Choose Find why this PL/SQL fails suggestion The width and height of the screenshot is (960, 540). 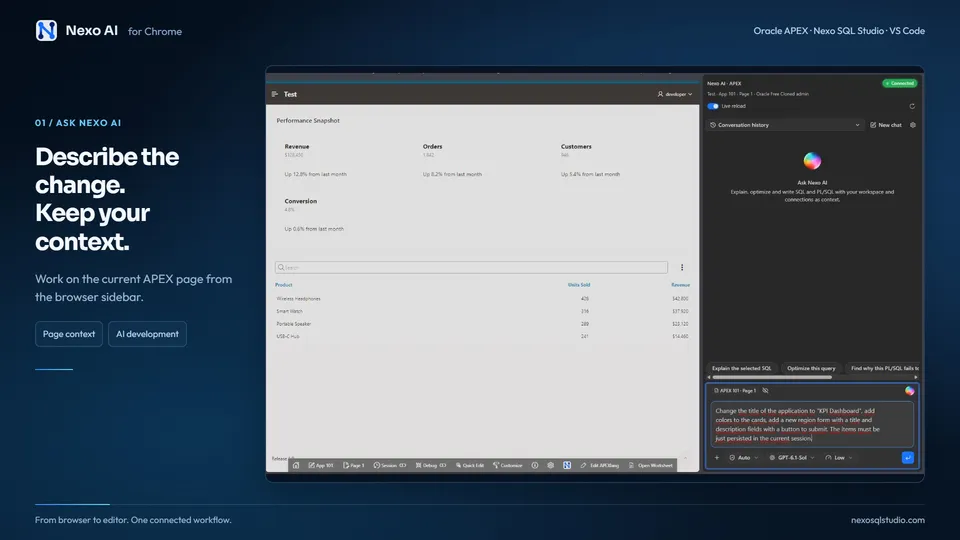click(x=884, y=368)
